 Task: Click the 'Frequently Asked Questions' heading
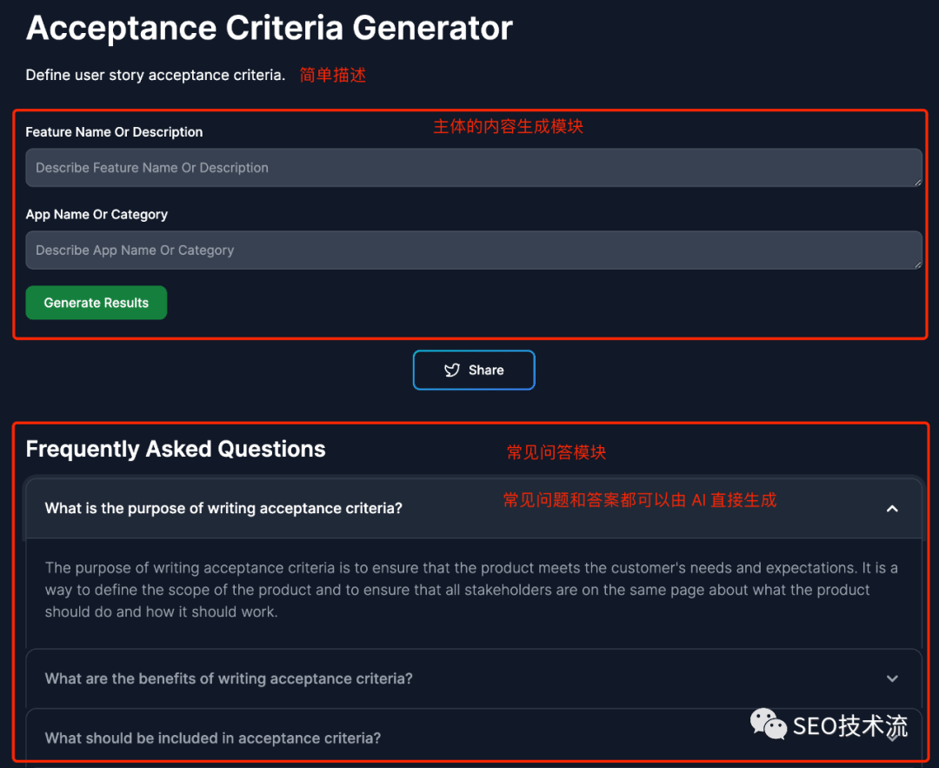175,450
